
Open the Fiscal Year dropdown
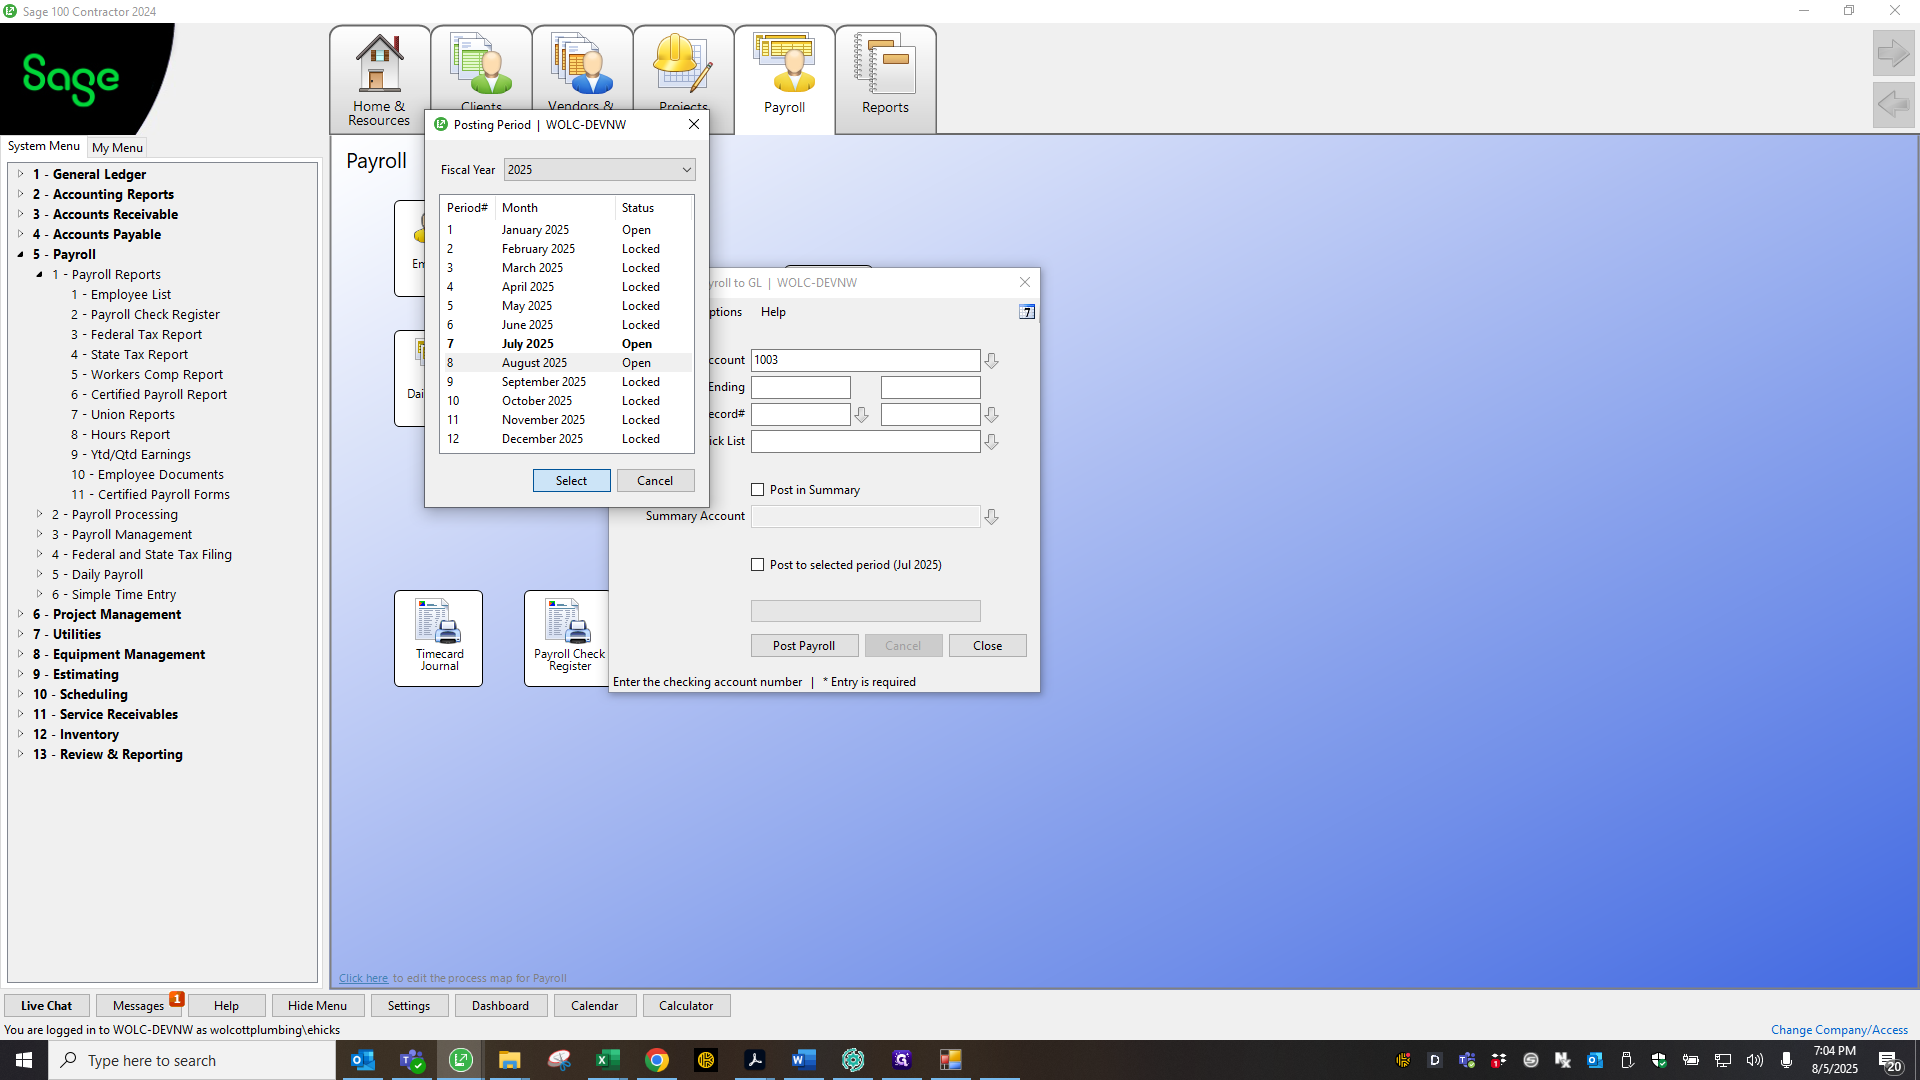[x=599, y=170]
